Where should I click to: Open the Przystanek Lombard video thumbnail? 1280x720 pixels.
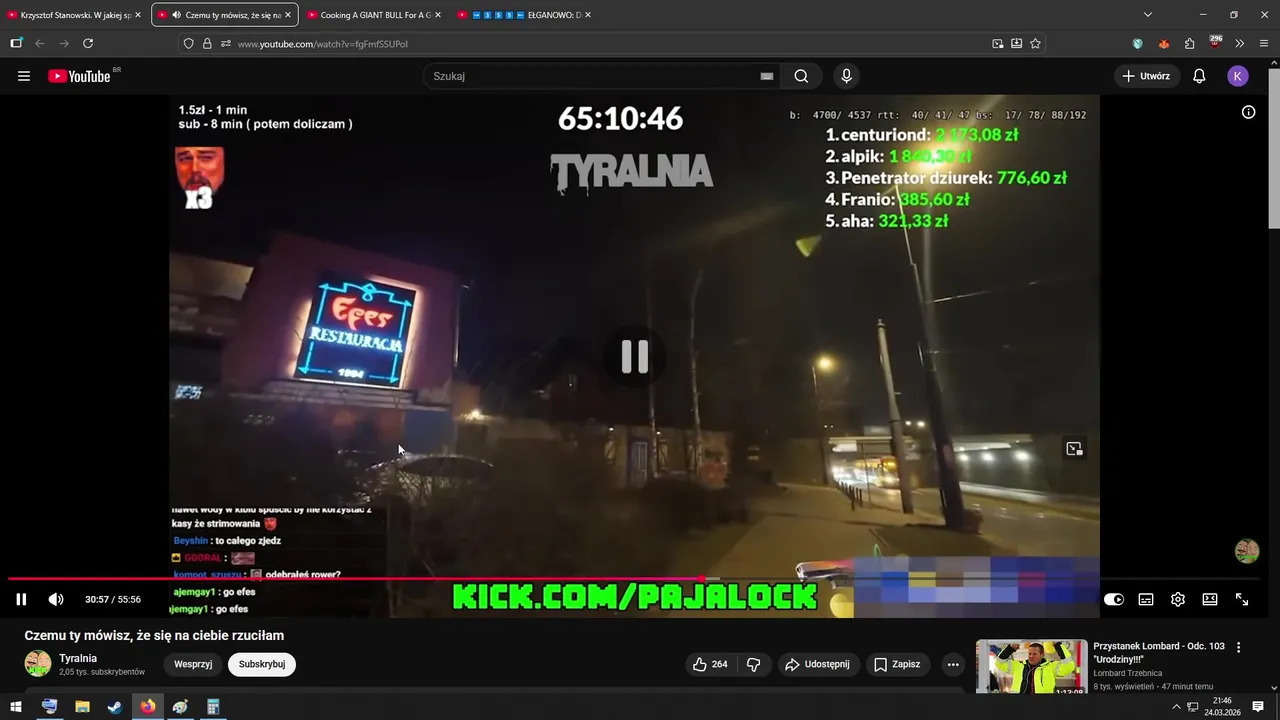tap(1031, 666)
